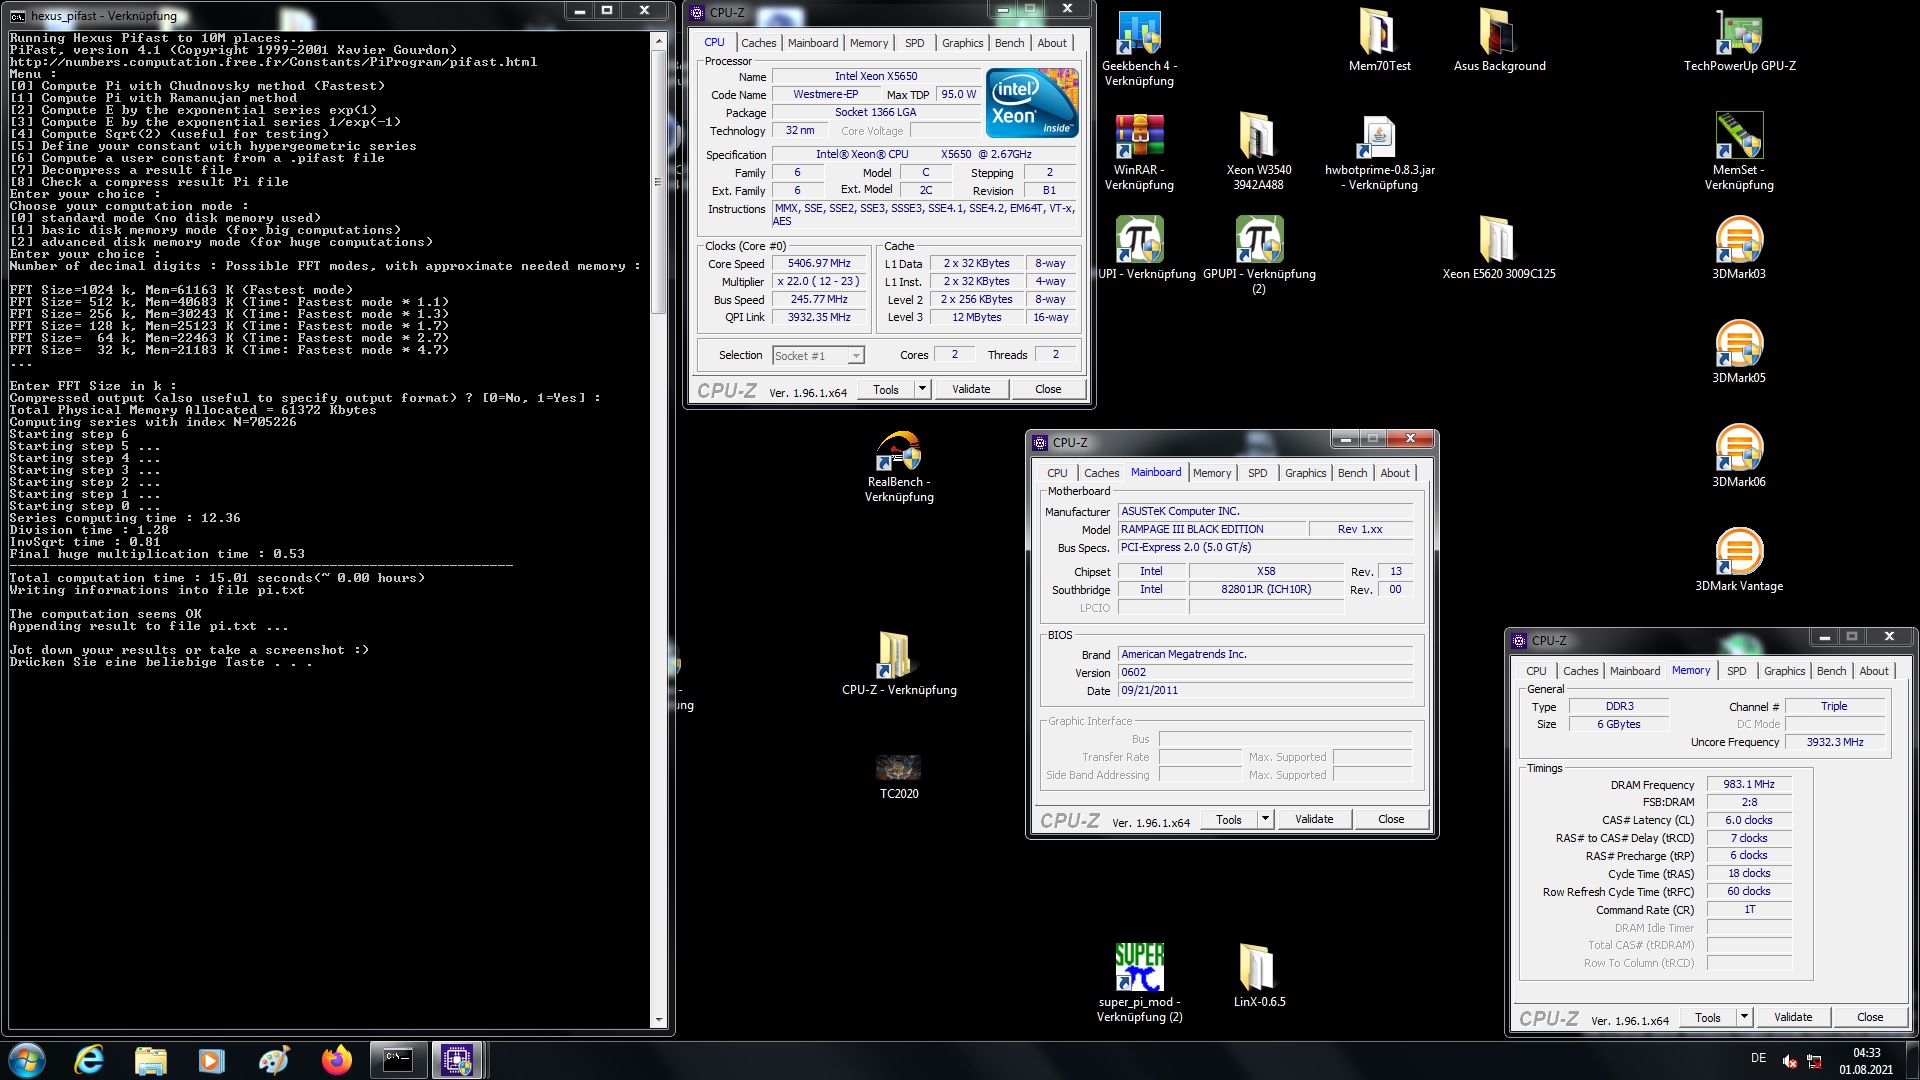This screenshot has height=1080, width=1920.
Task: Open the Asus Background folder icon
Action: (1499, 41)
